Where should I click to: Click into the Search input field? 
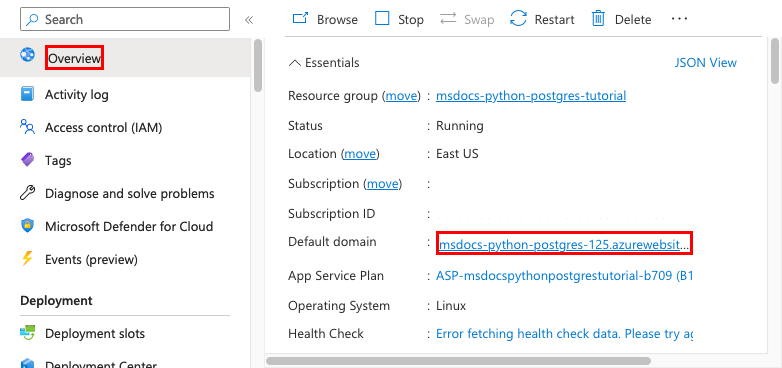point(125,19)
